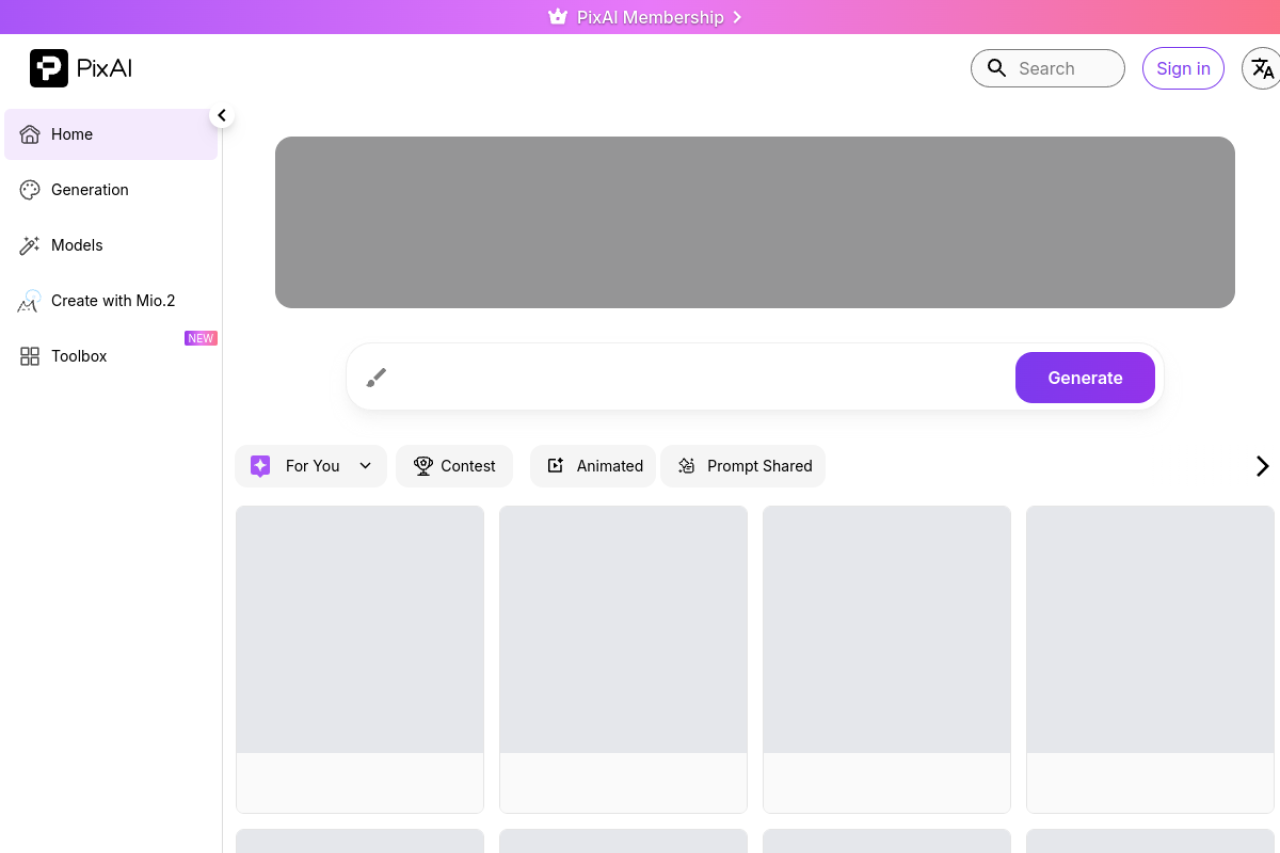1280x853 pixels.
Task: Switch to the Animated tab
Action: pyautogui.click(x=593, y=466)
